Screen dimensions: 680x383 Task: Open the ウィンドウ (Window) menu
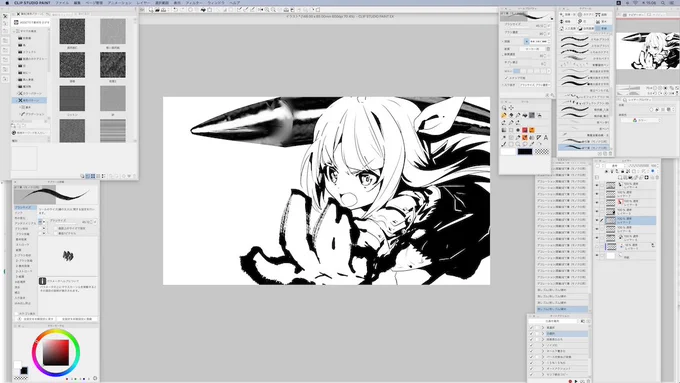tap(216, 3)
